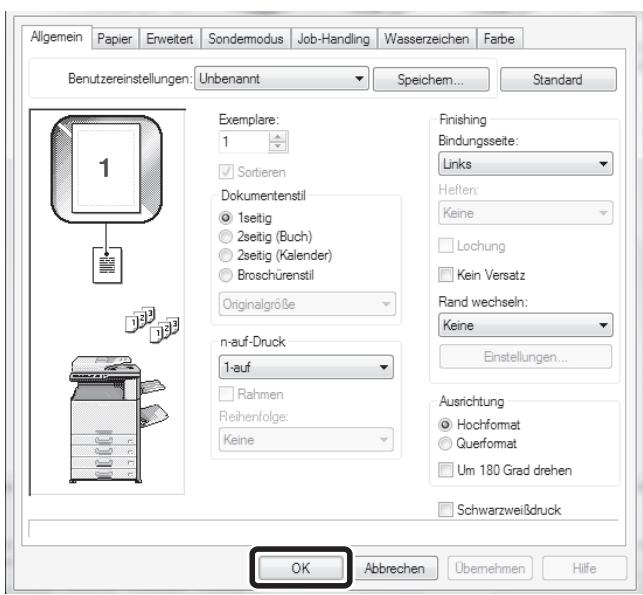Viewport: 643px width, 595px height.
Task: Click the Hilfe button
Action: tap(584, 568)
